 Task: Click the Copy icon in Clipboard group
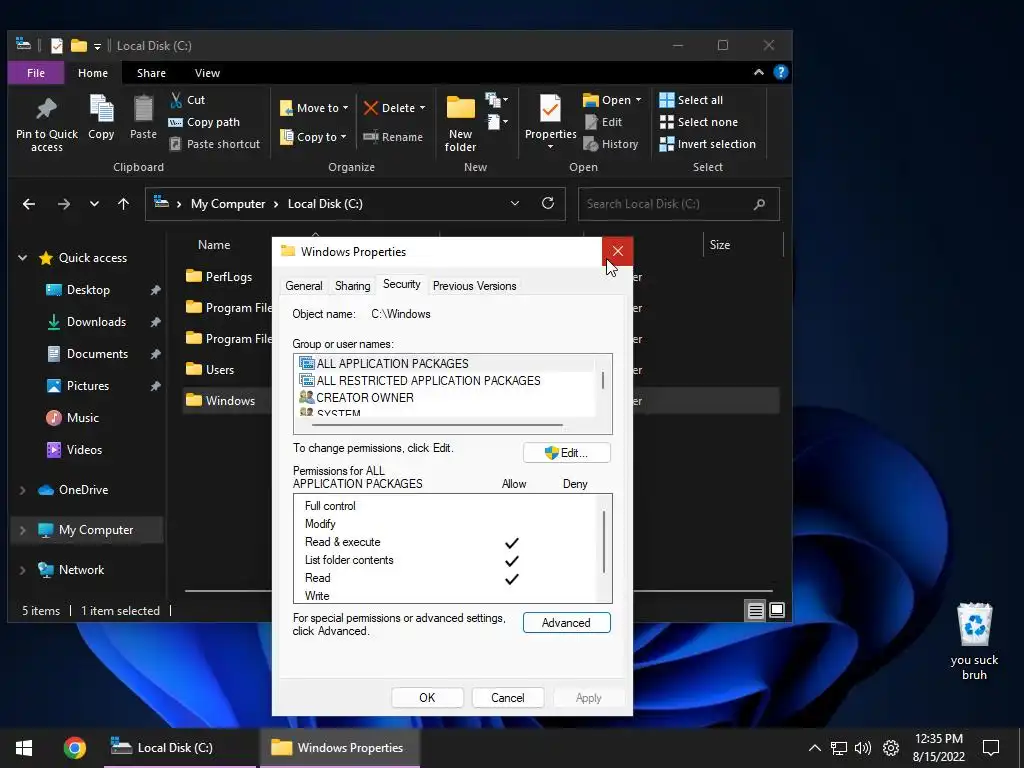click(101, 108)
